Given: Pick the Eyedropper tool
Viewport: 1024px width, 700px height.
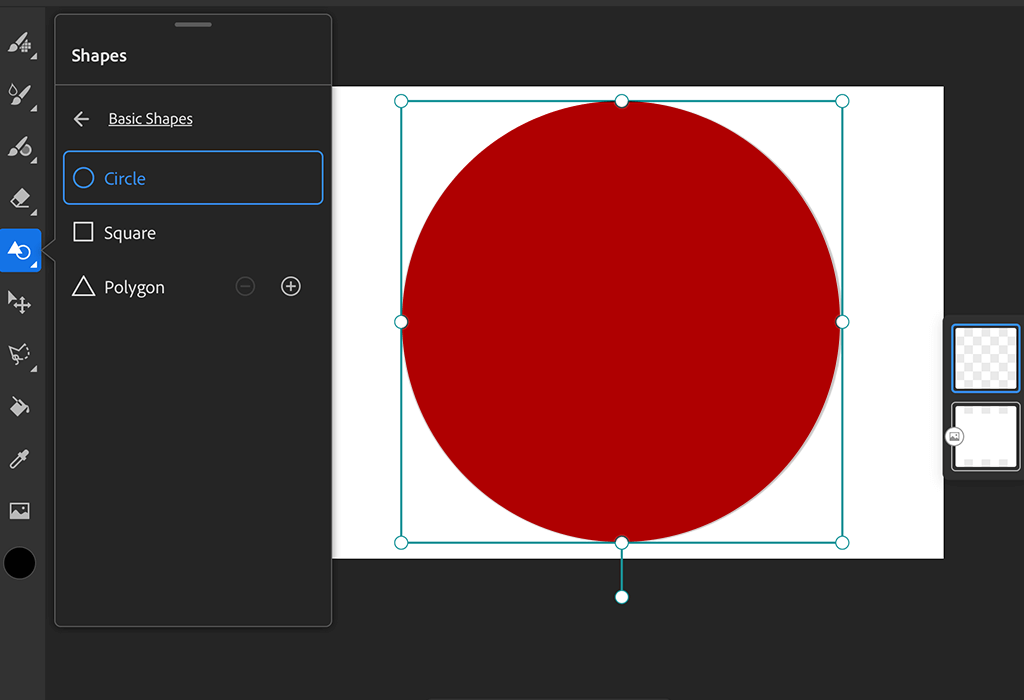Looking at the screenshot, I should [x=20, y=459].
